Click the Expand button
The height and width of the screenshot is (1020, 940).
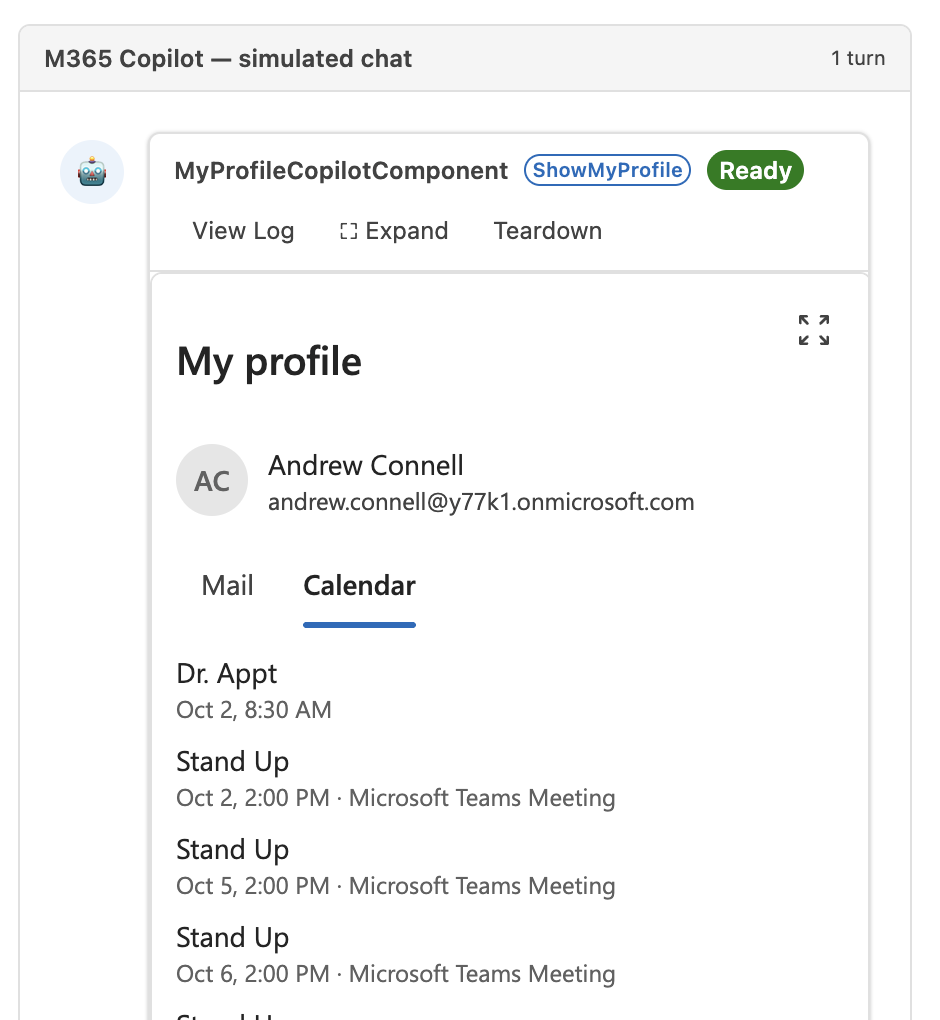(x=394, y=231)
